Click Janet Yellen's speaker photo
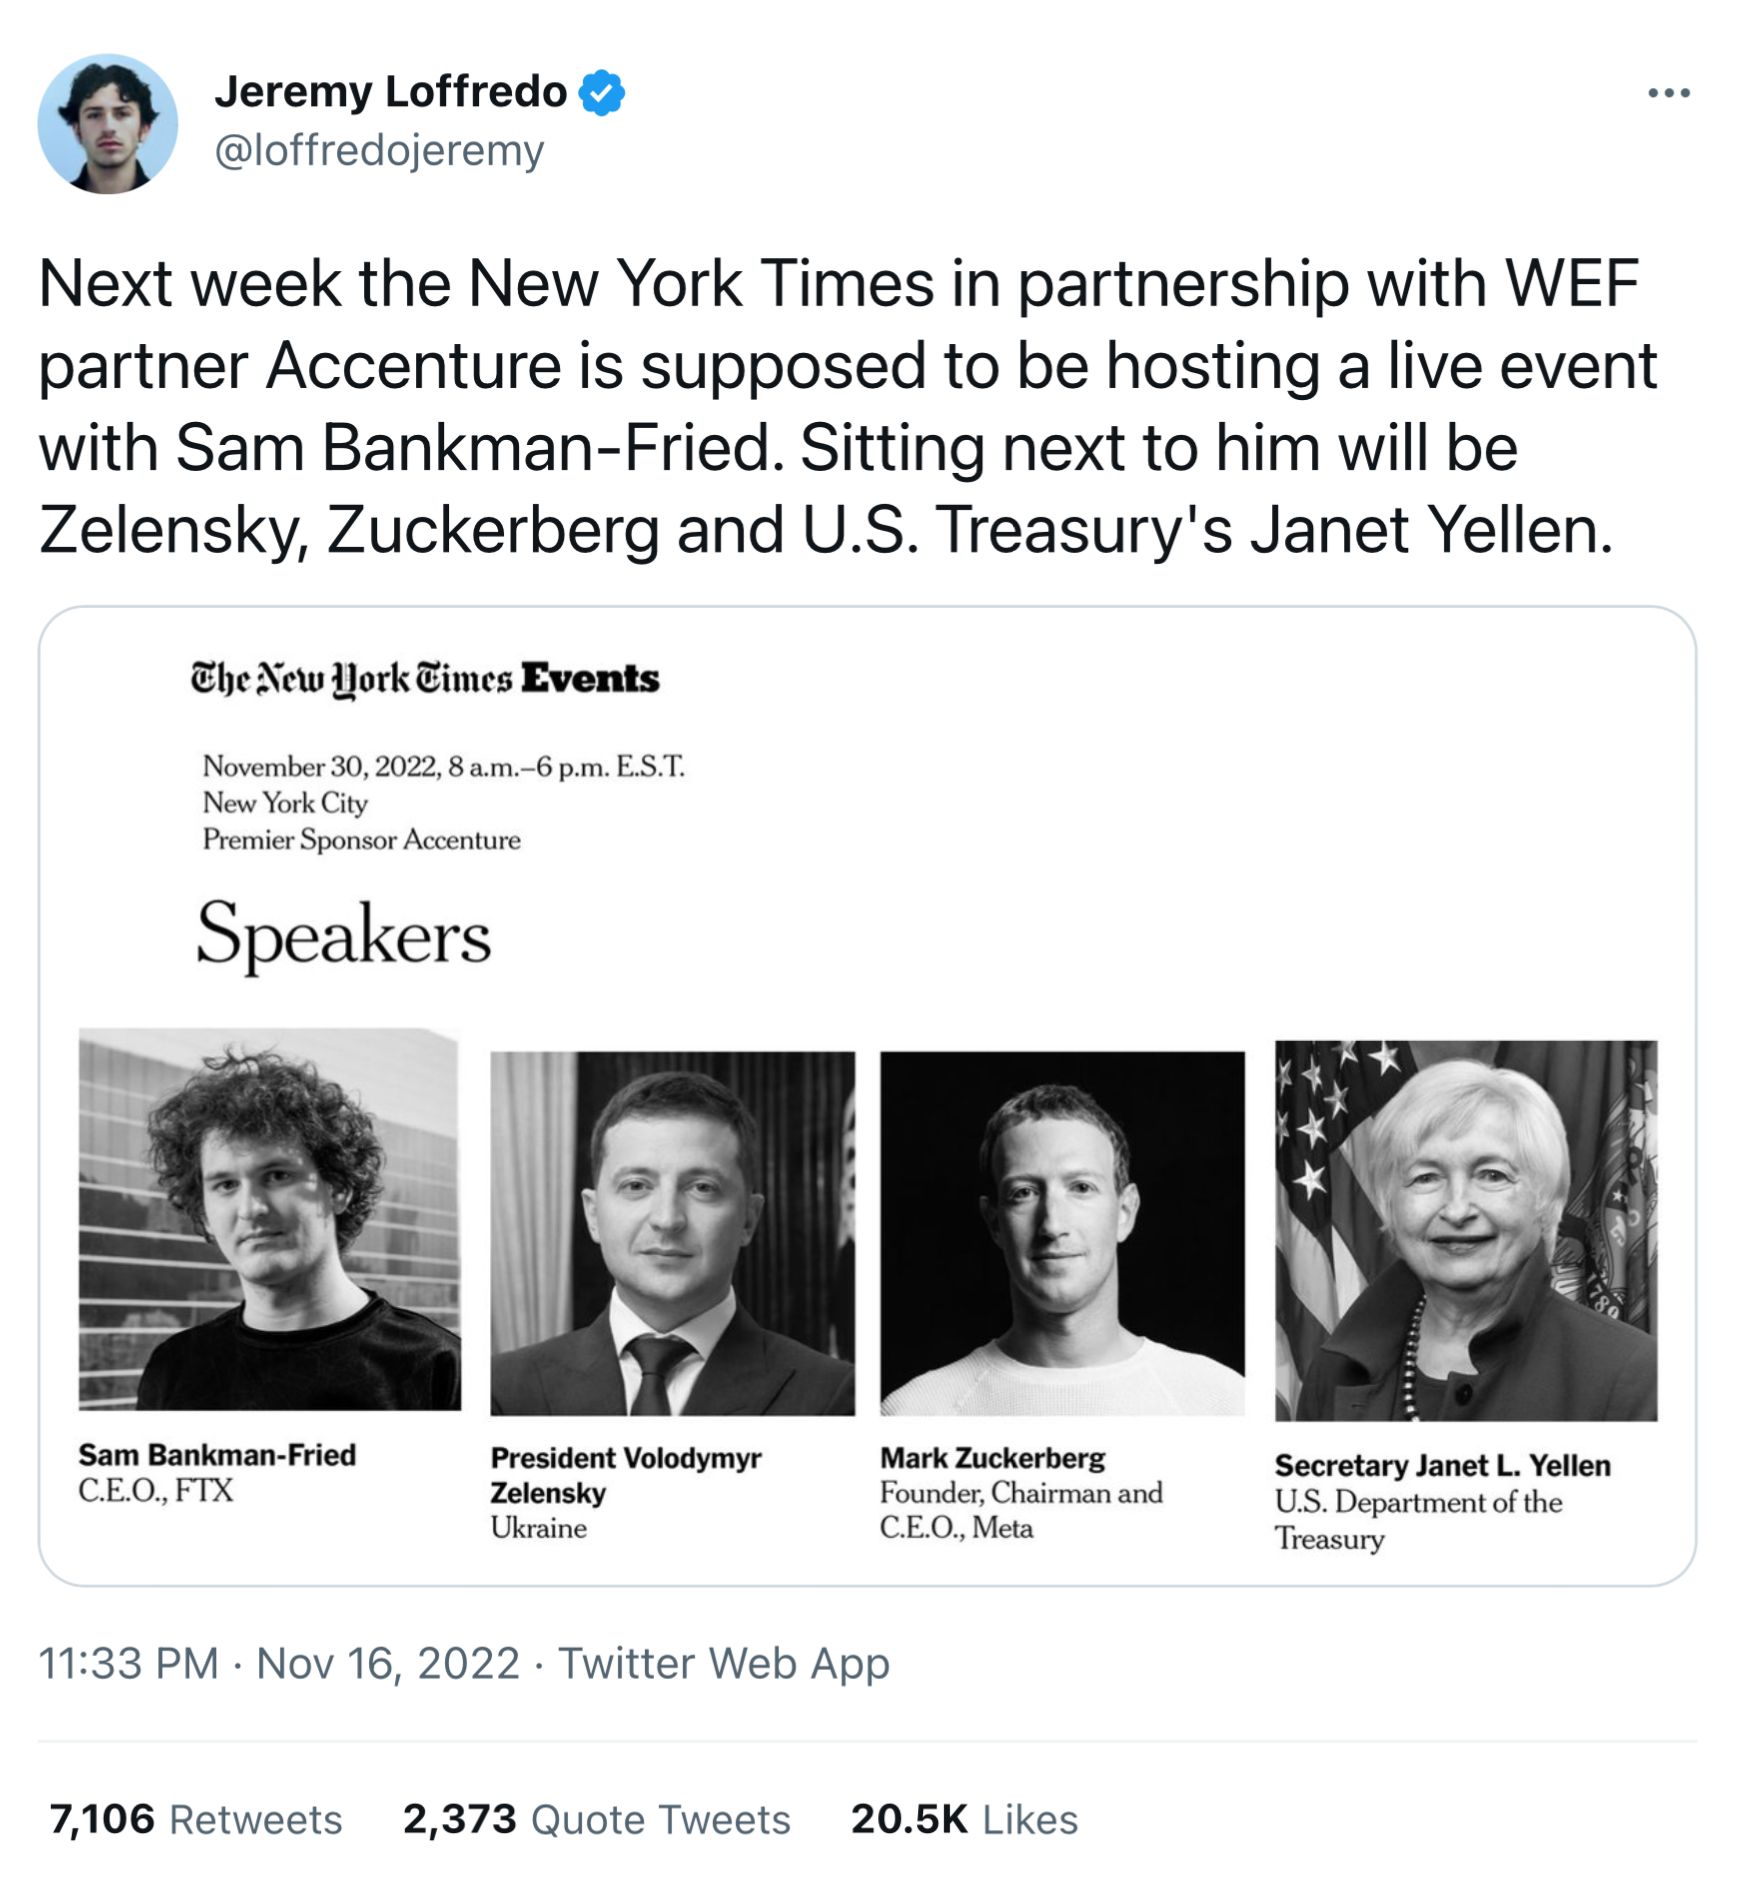This screenshot has width=1740, height=1892. (1465, 1230)
